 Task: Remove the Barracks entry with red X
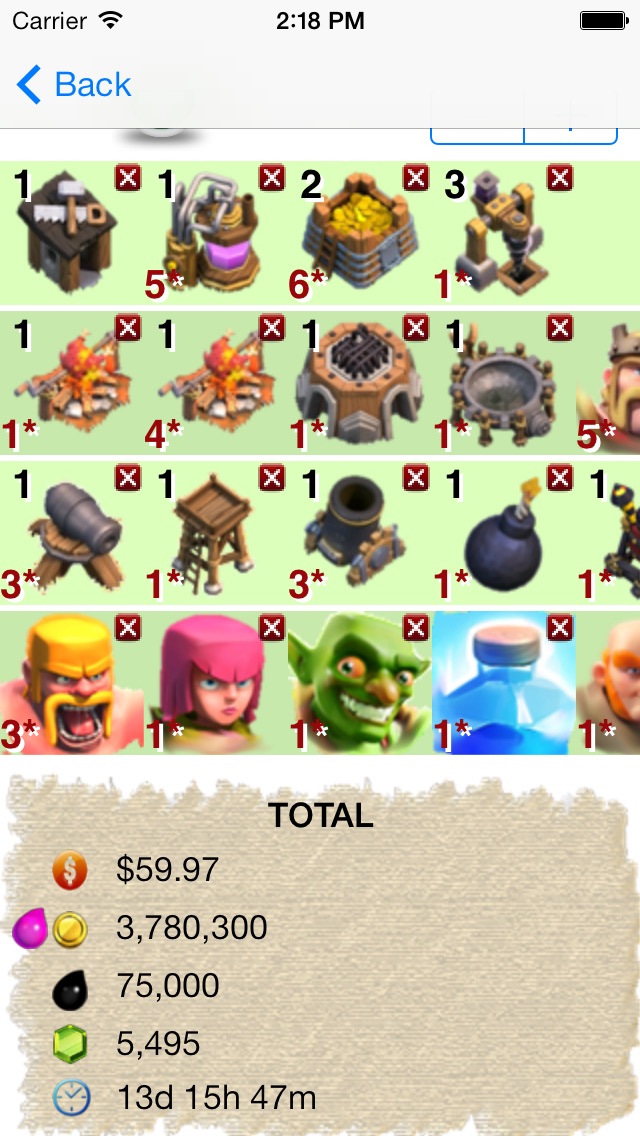point(416,328)
